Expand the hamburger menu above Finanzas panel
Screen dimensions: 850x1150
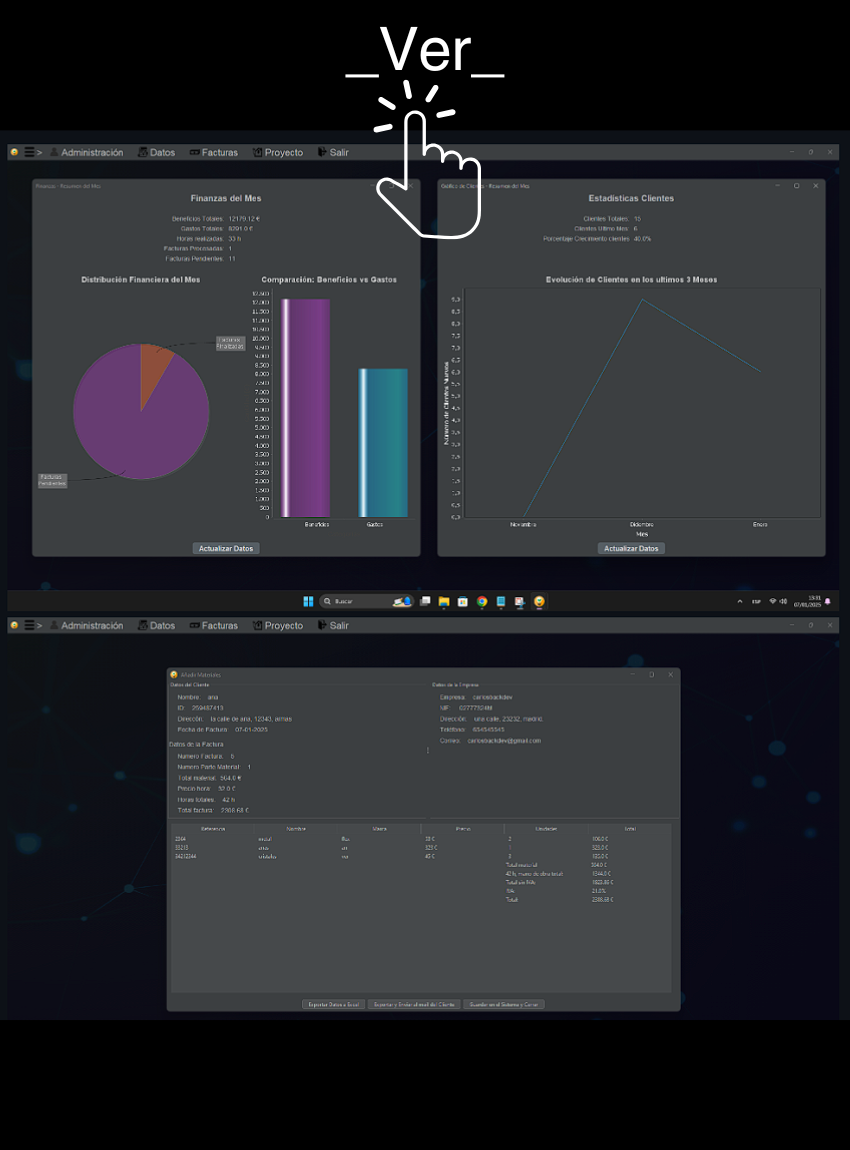[x=29, y=153]
